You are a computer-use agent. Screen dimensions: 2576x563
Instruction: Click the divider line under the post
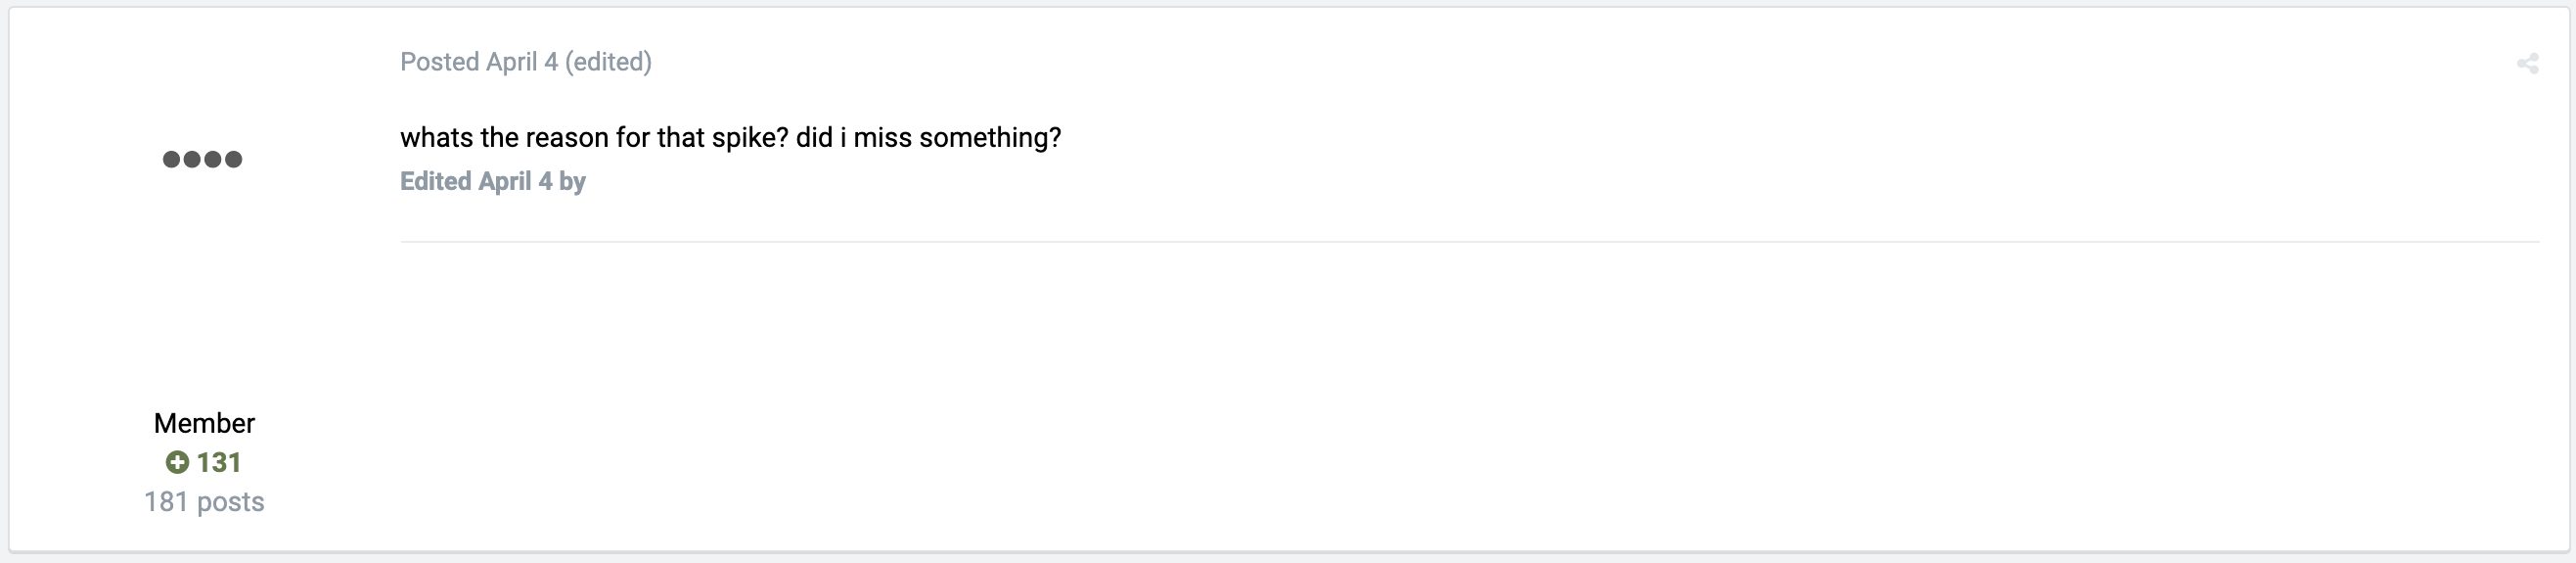1469,242
